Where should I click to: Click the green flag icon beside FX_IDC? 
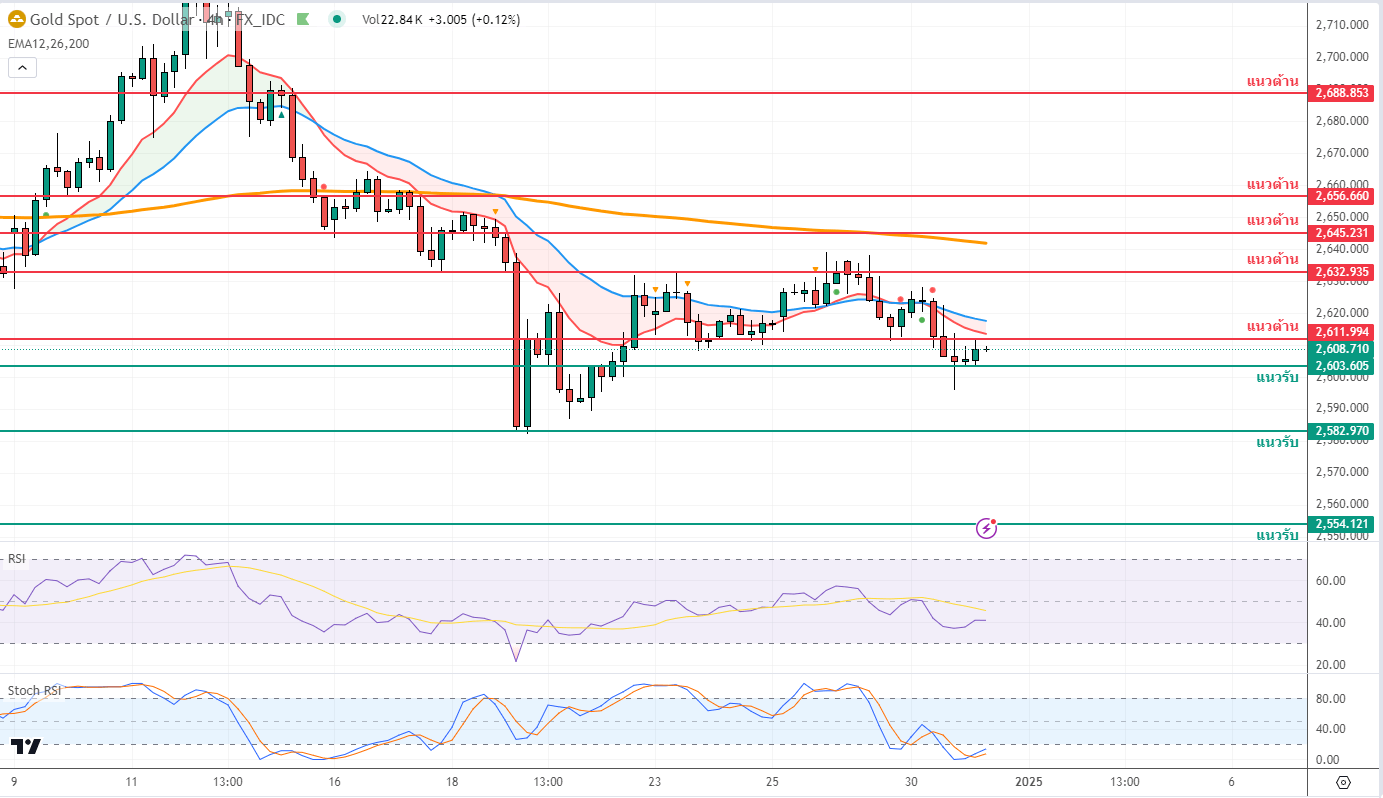pos(304,19)
